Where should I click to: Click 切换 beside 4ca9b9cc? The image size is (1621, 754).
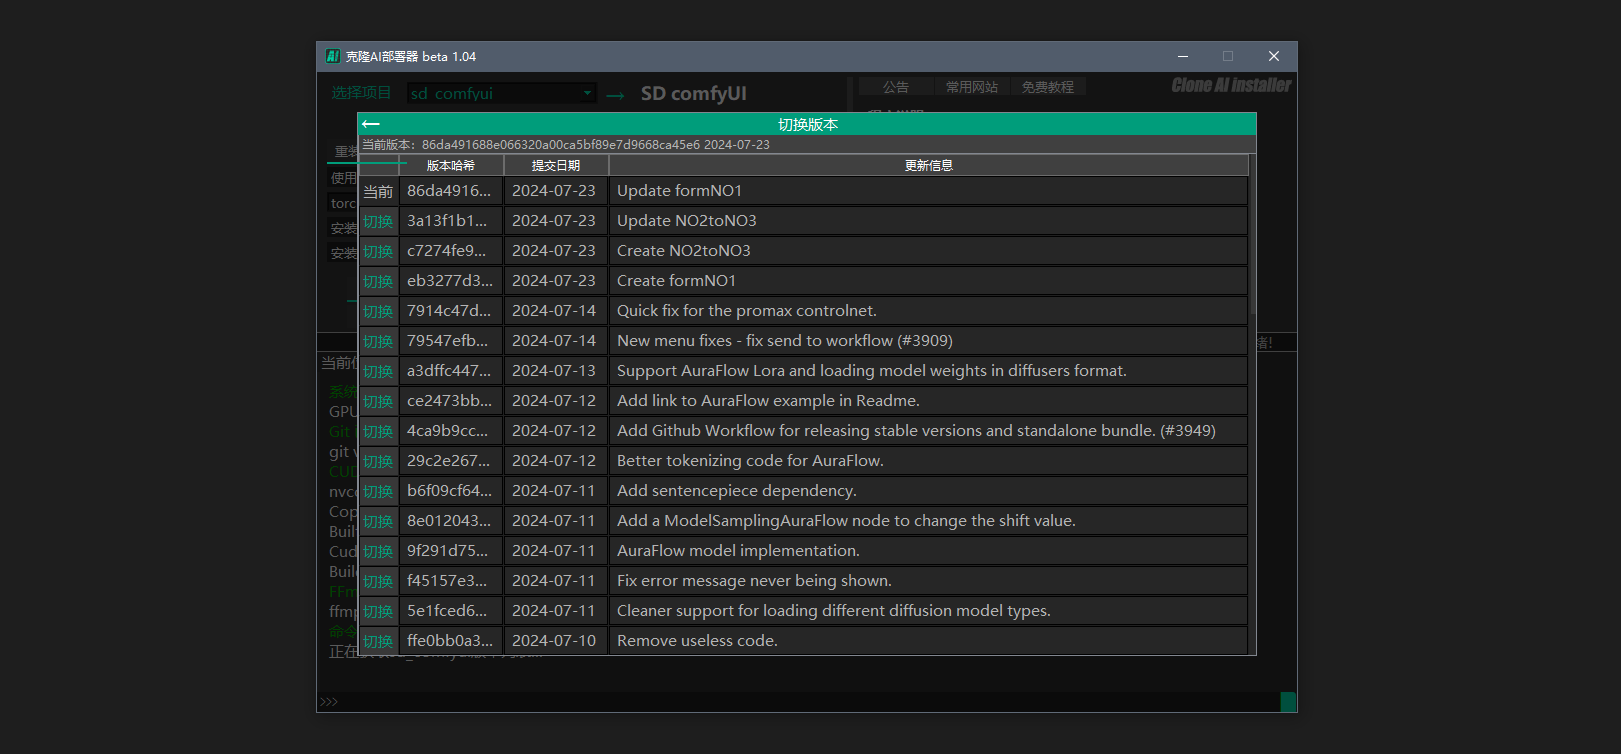378,431
